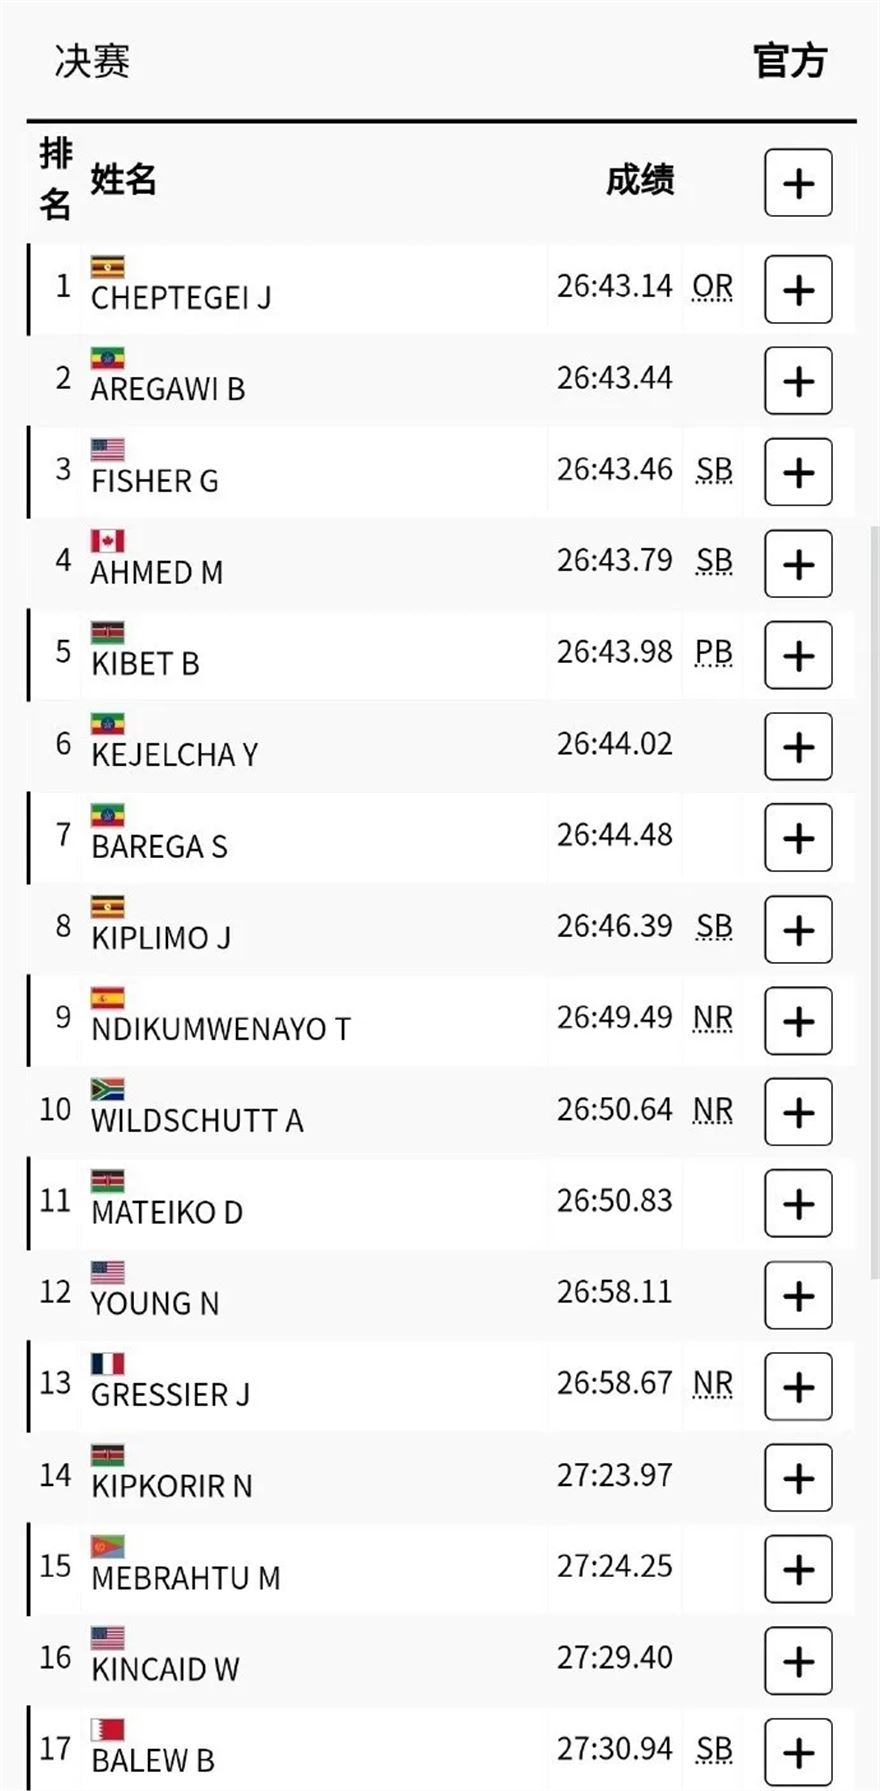Expand NDIKUMWENAYO T row details
Viewport: 880px width, 1791px height.
tap(798, 1021)
